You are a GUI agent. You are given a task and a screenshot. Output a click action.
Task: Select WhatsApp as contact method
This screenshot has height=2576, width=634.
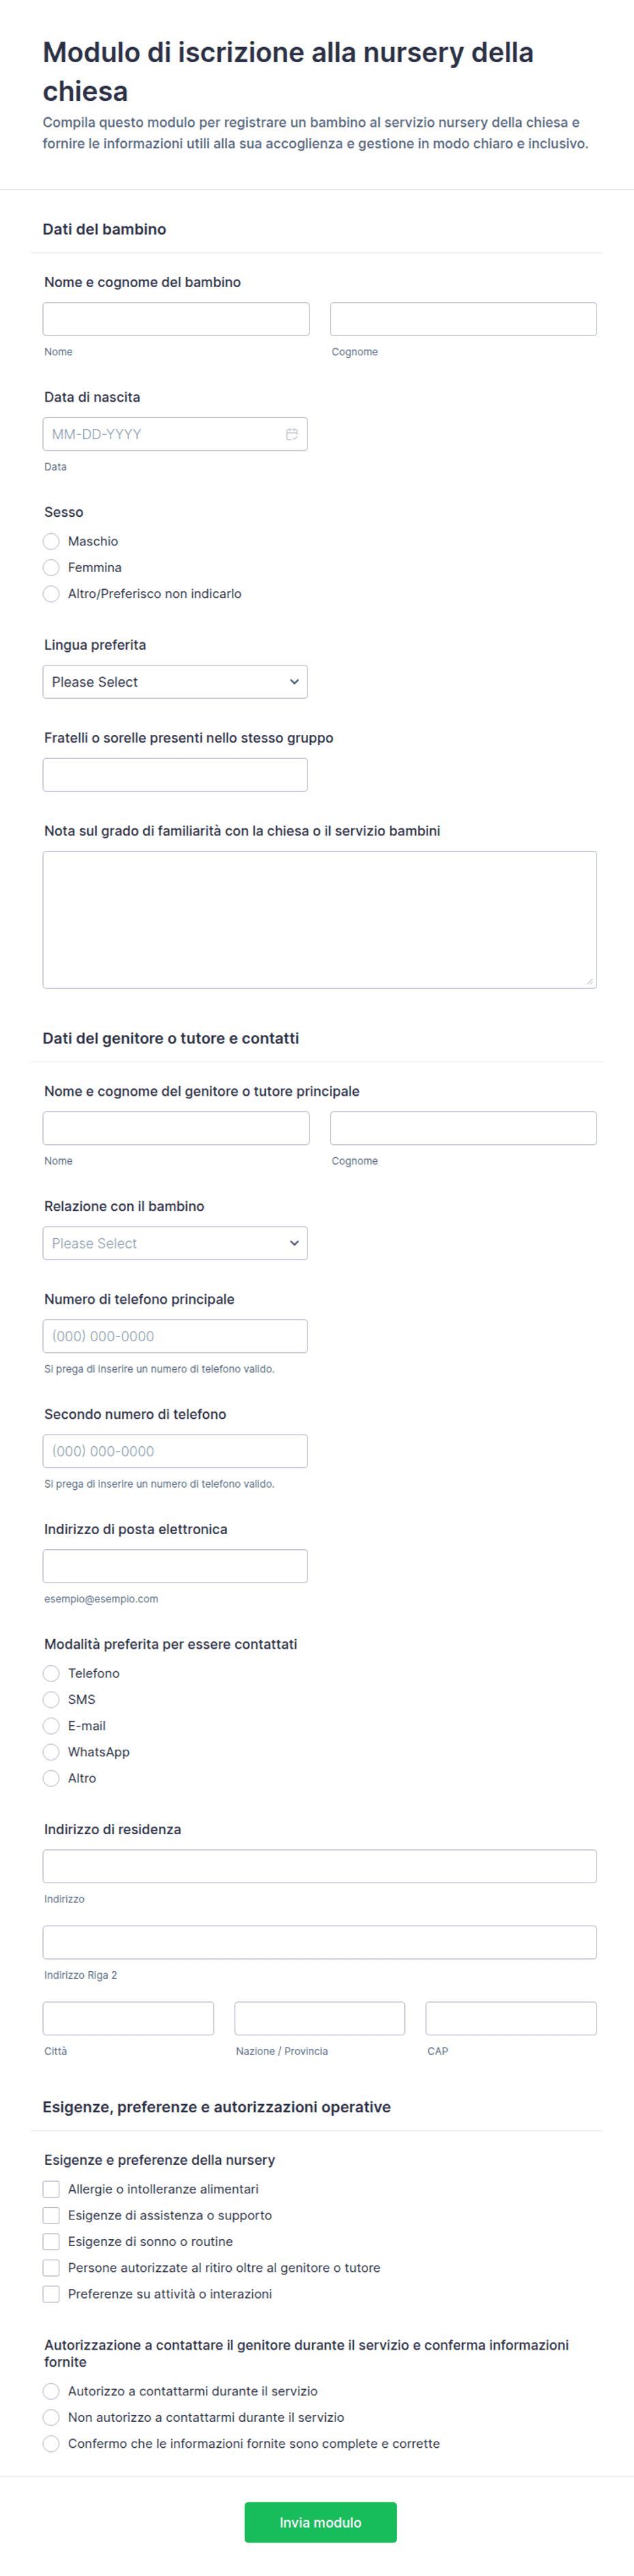51,1752
